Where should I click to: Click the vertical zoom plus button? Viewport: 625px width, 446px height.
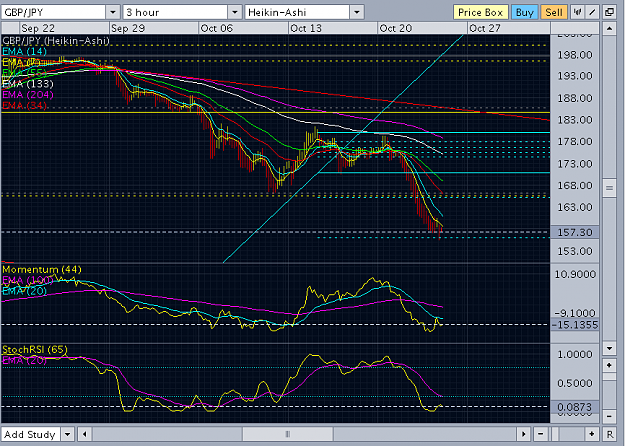click(609, 365)
